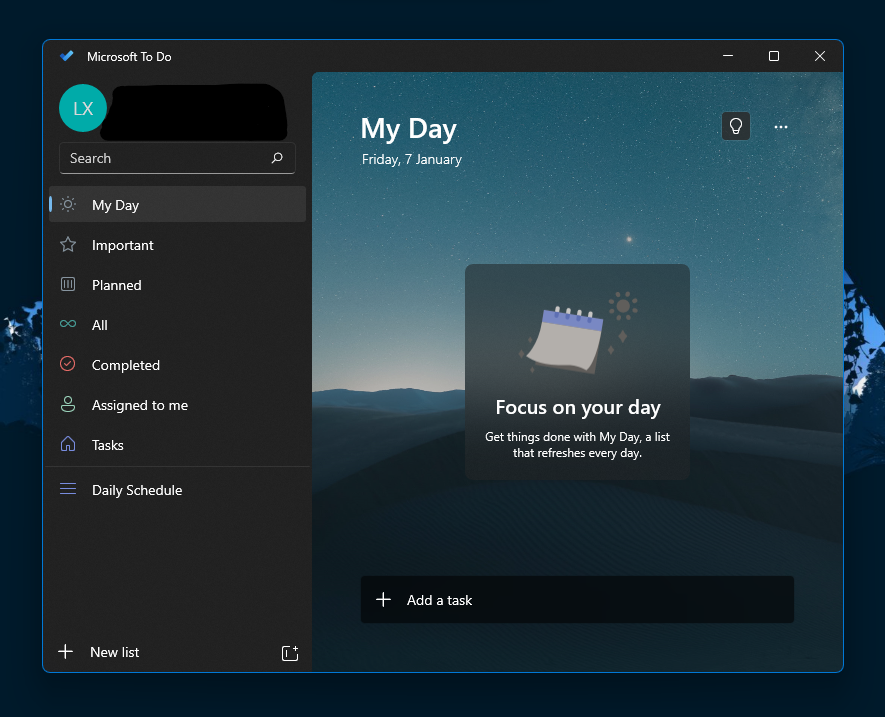Click the Friday, 7 January date text
Screen dimensions: 885x717
(x=411, y=160)
